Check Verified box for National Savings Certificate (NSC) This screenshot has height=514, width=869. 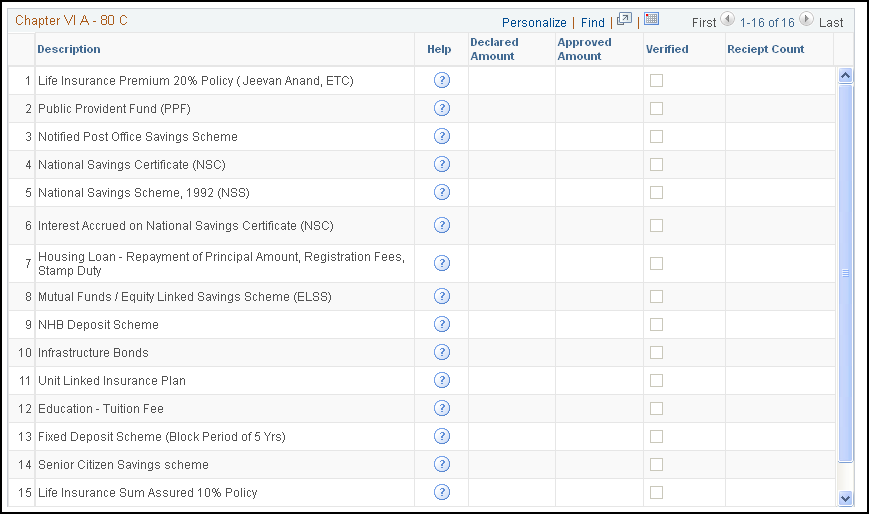[656, 164]
